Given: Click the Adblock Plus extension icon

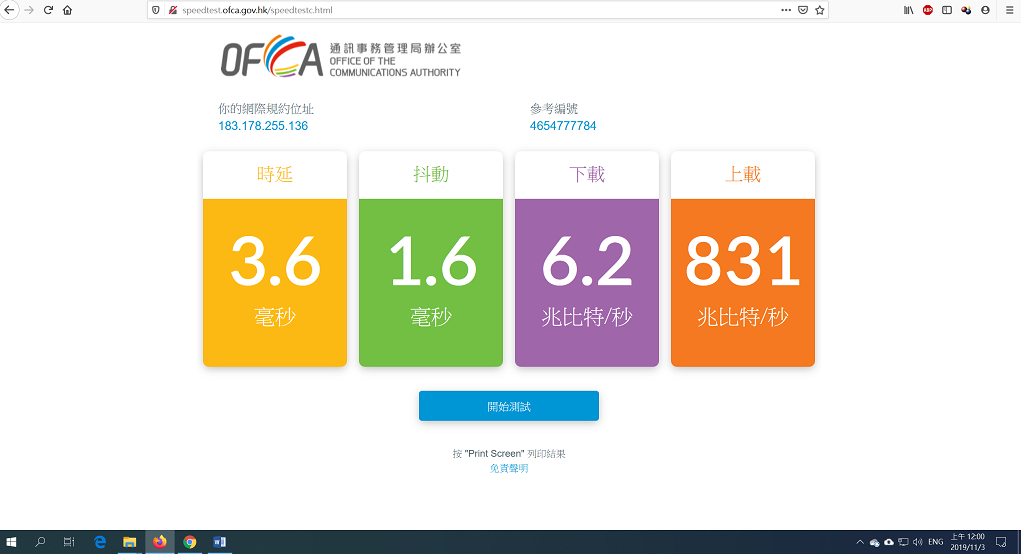Looking at the screenshot, I should pyautogui.click(x=928, y=10).
